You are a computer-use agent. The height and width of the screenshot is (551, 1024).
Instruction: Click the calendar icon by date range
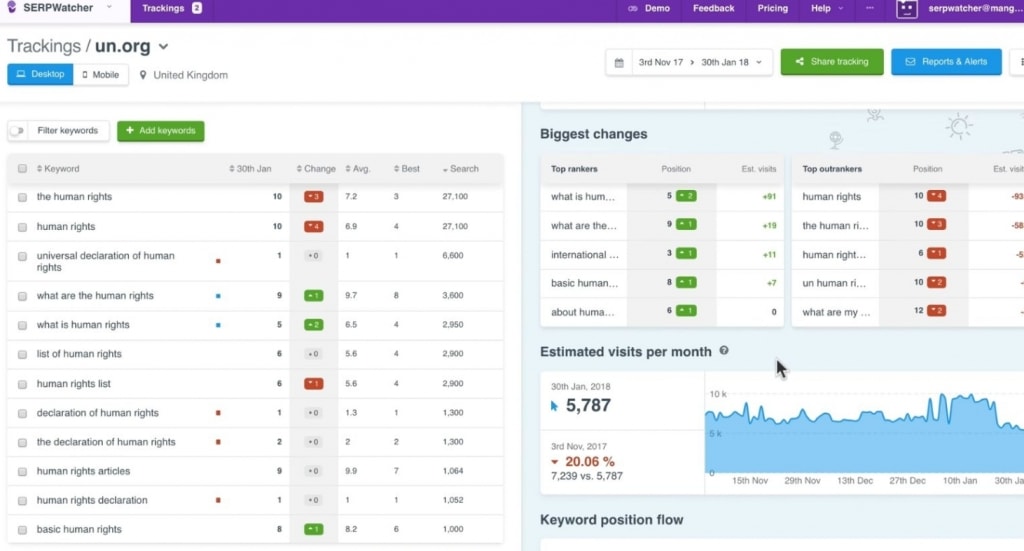tap(619, 63)
